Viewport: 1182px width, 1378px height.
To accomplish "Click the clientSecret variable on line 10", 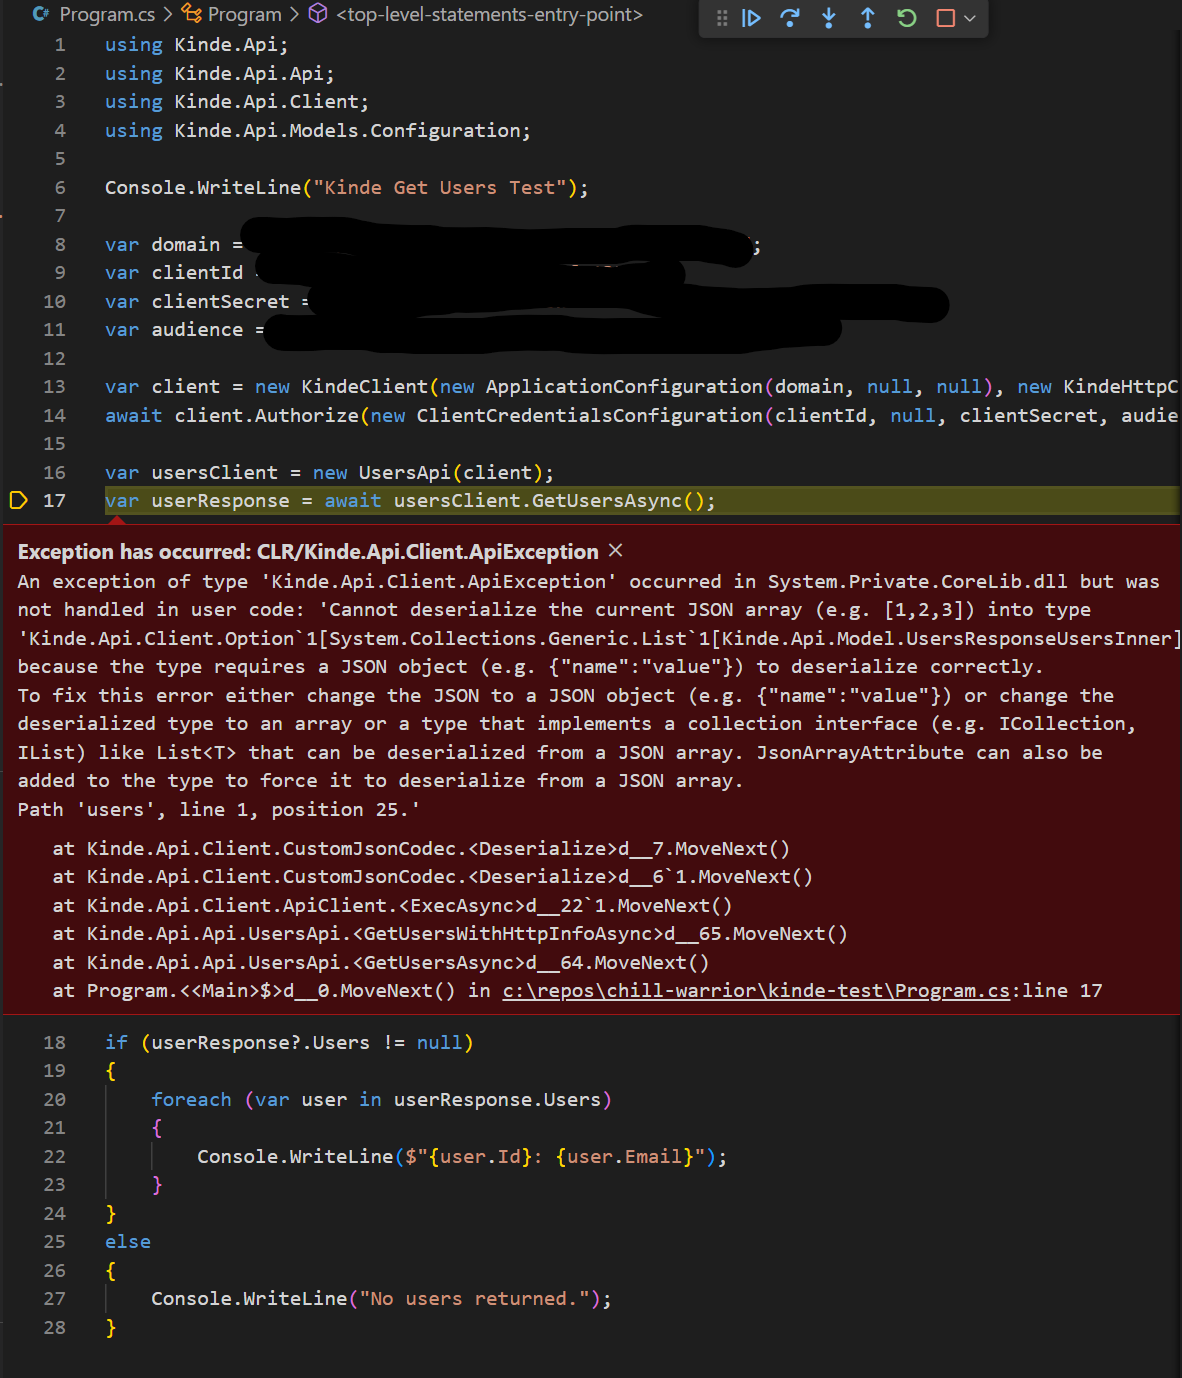I will (220, 302).
